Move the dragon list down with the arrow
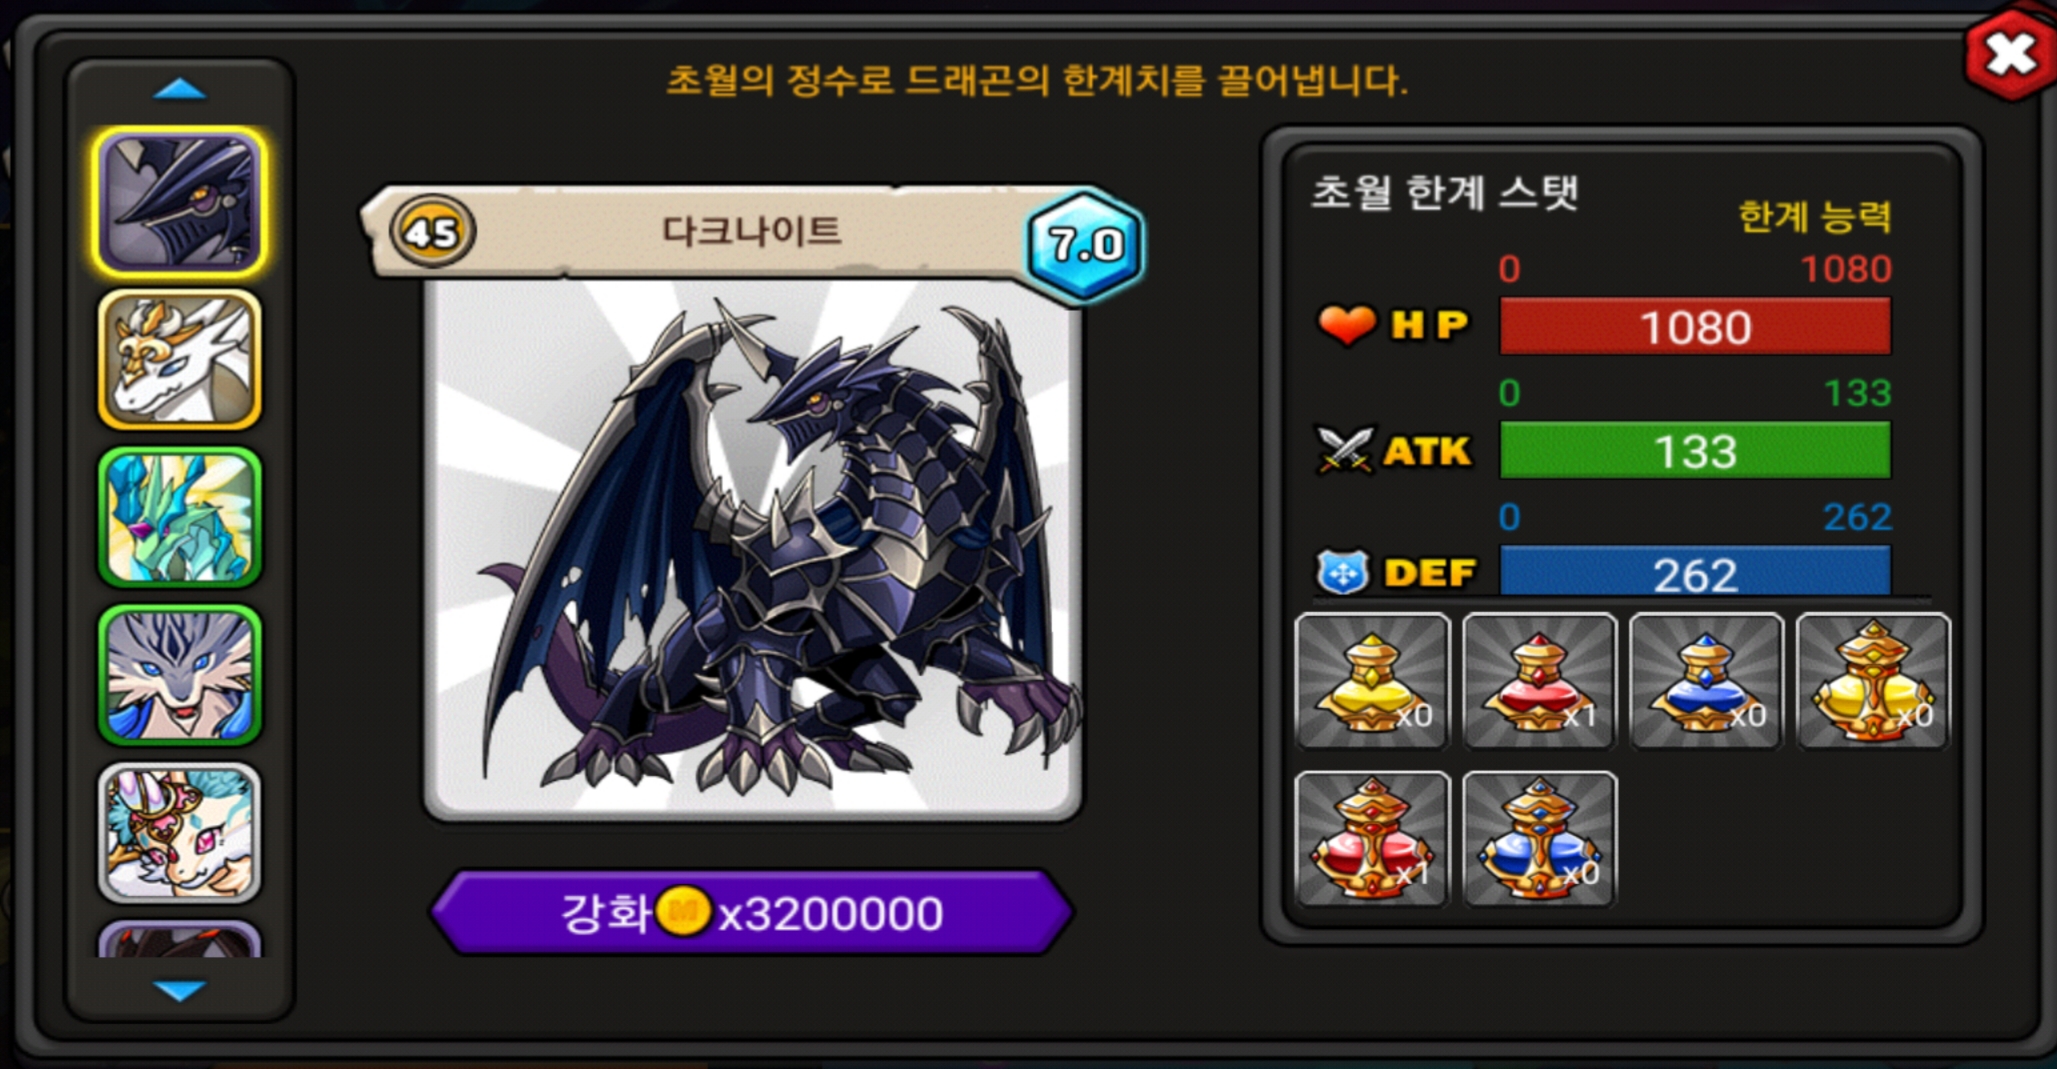This screenshot has height=1069, width=2057. [x=180, y=990]
